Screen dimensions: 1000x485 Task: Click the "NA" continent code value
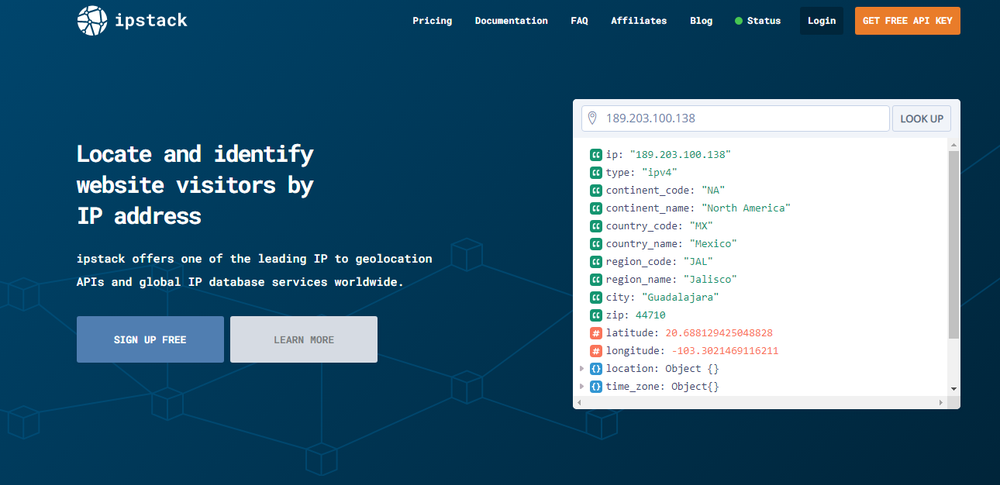click(713, 190)
